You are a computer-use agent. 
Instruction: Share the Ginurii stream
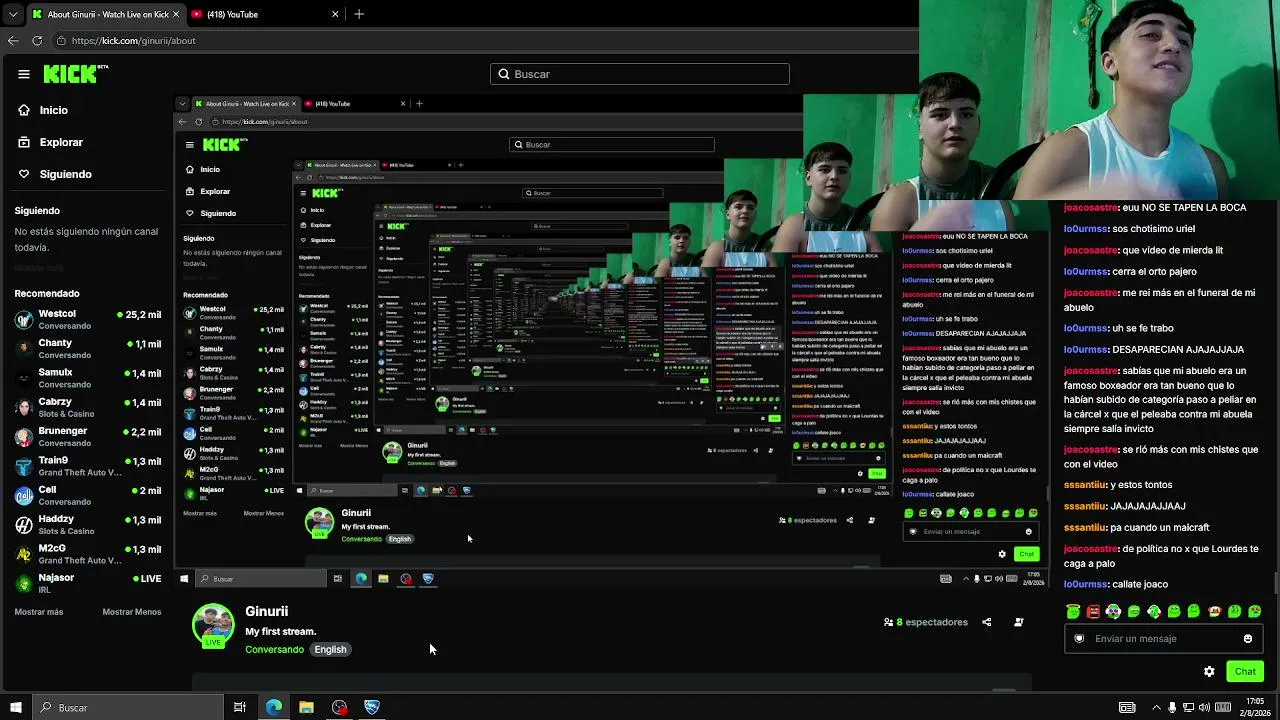987,622
